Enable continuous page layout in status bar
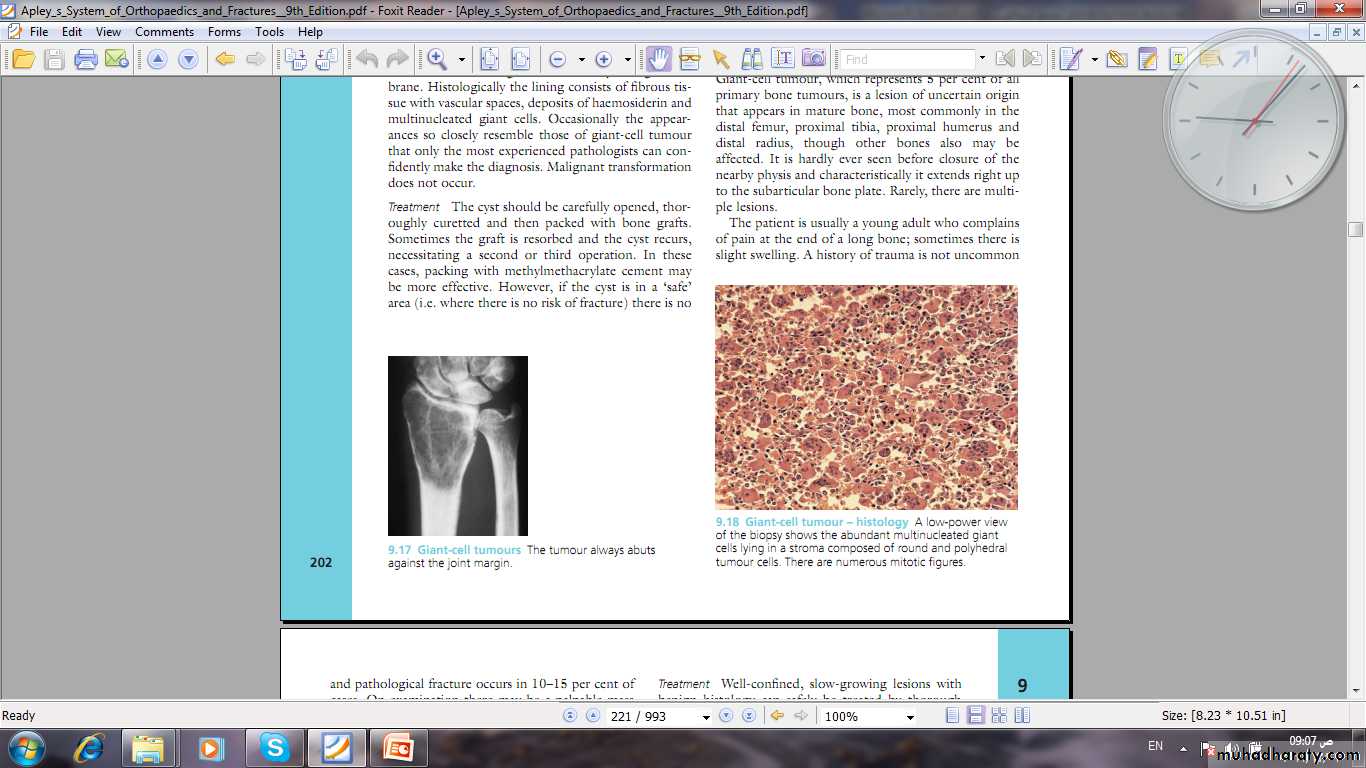Viewport: 1366px width, 768px height. [x=975, y=716]
